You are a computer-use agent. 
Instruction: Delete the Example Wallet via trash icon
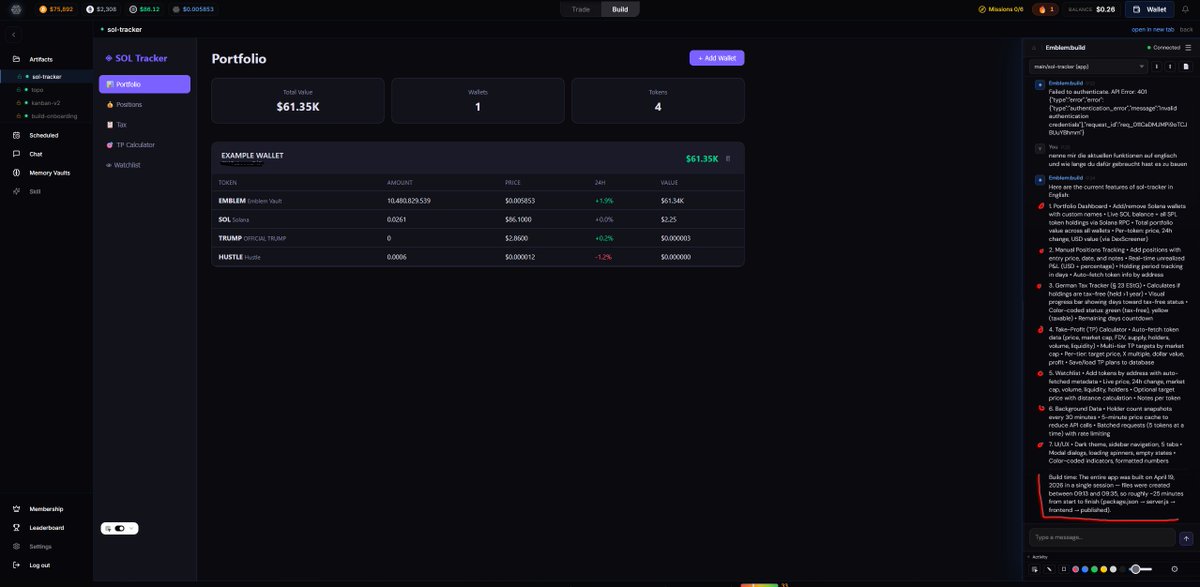[x=728, y=158]
